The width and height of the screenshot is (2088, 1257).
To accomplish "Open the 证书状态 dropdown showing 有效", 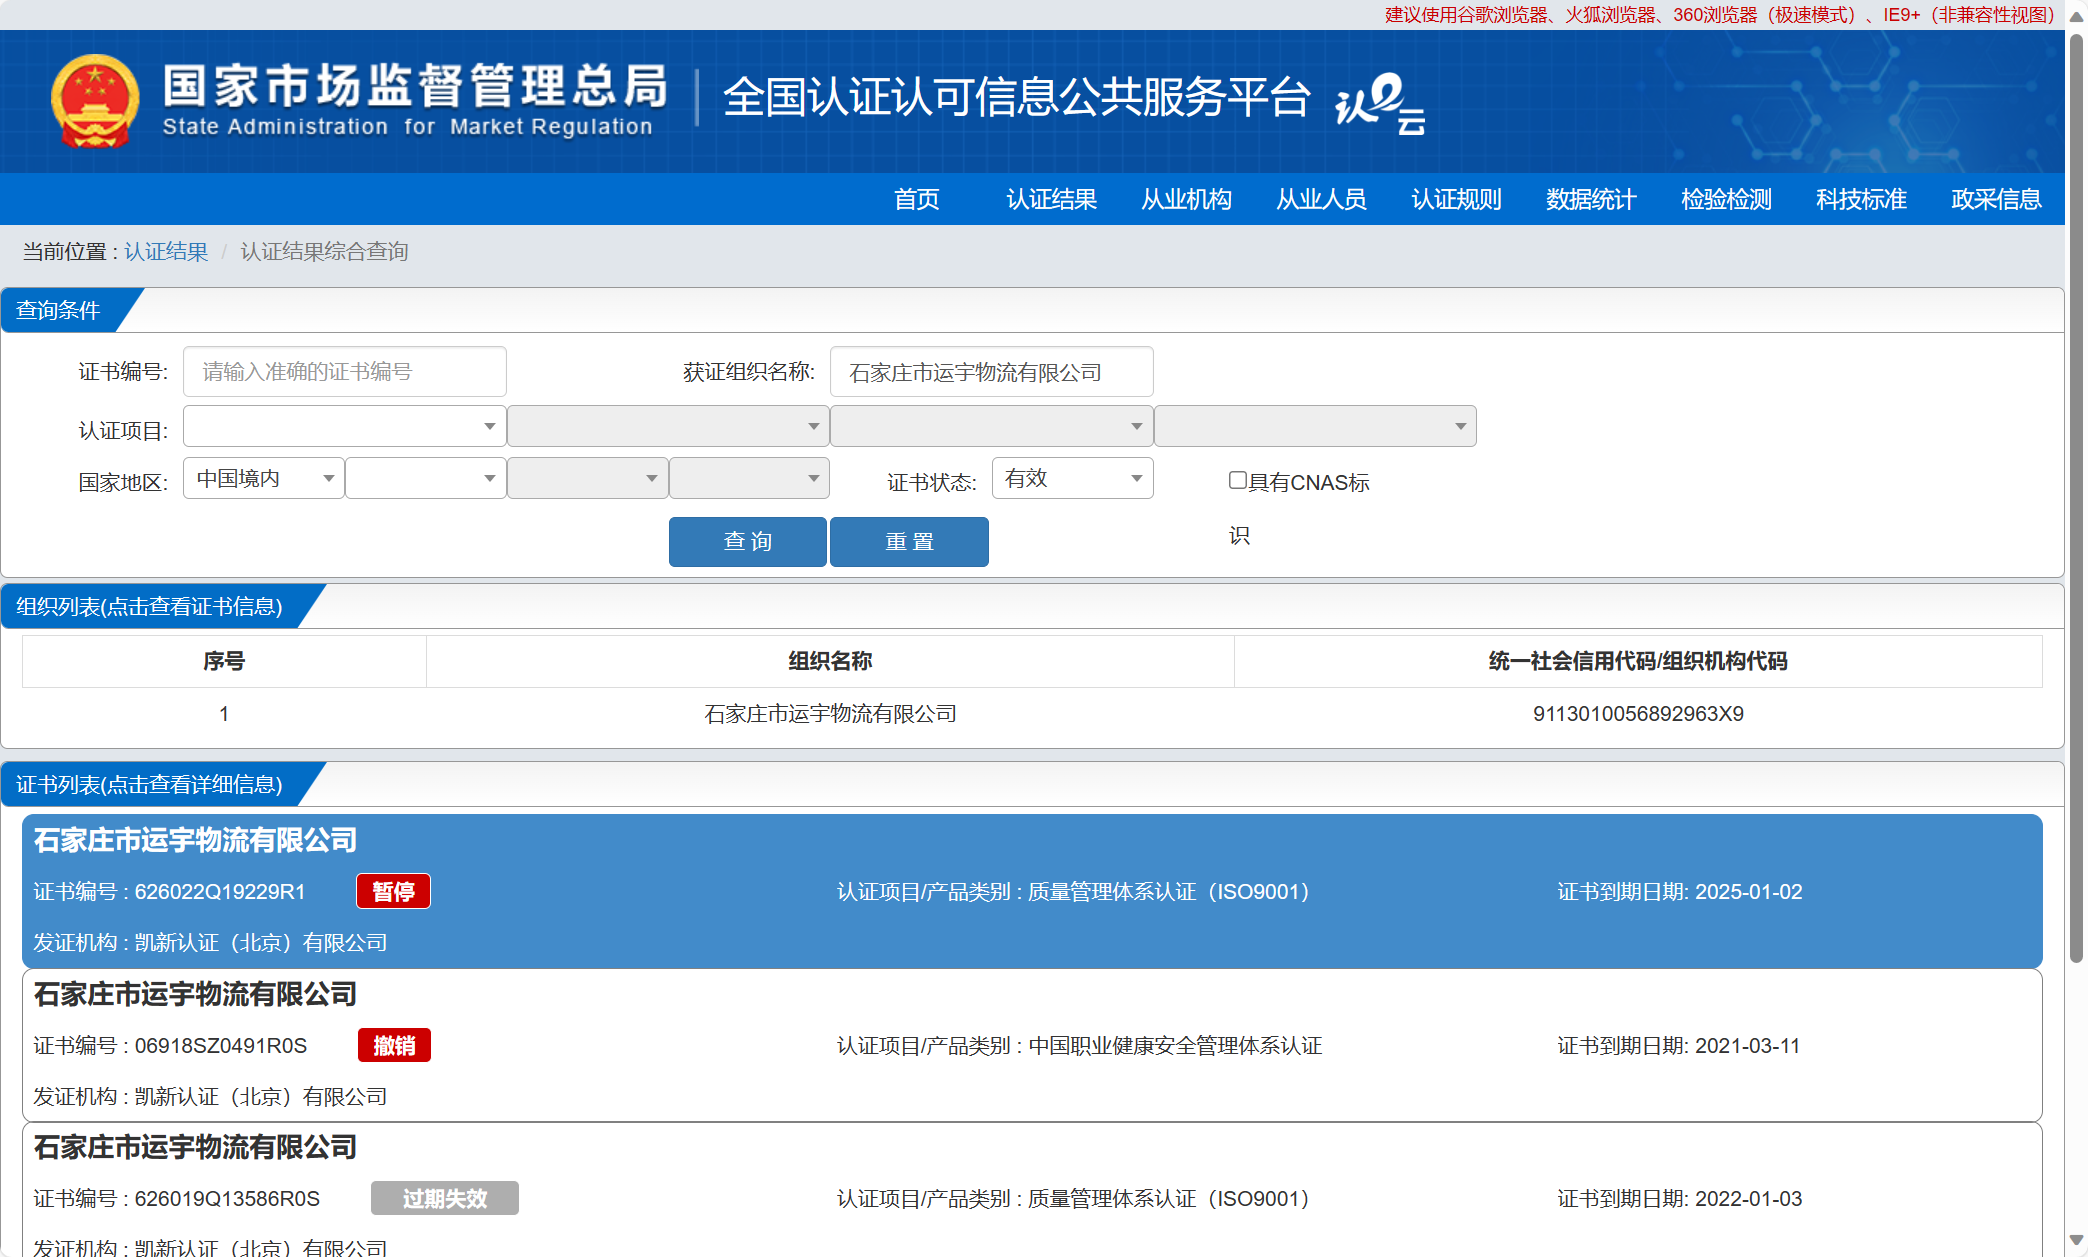I will [x=1072, y=478].
